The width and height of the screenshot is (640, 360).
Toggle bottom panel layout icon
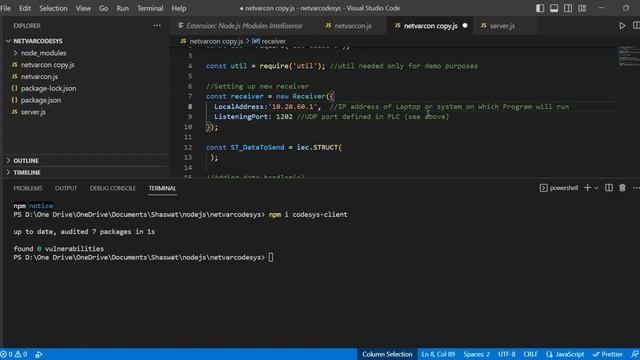(x=554, y=8)
